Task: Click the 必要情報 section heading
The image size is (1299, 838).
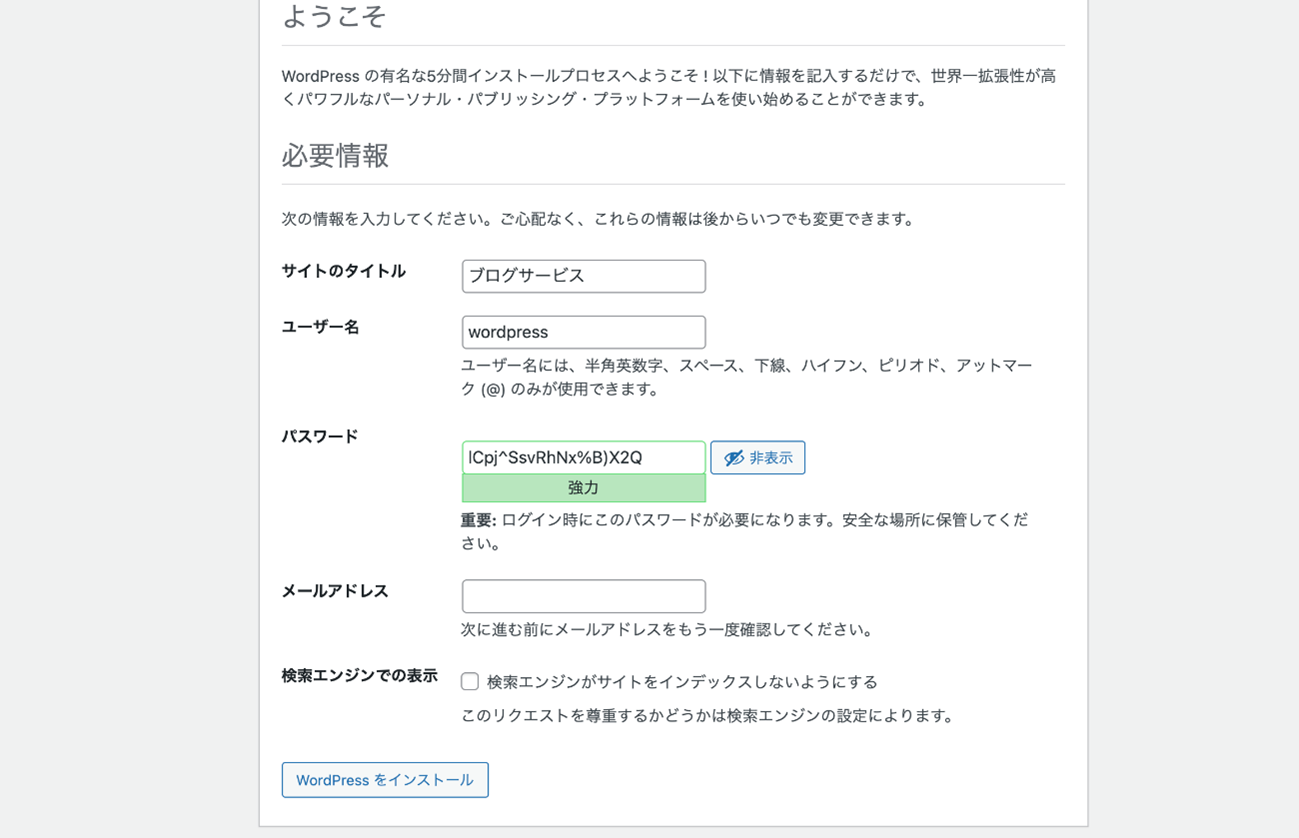Action: pos(335,156)
